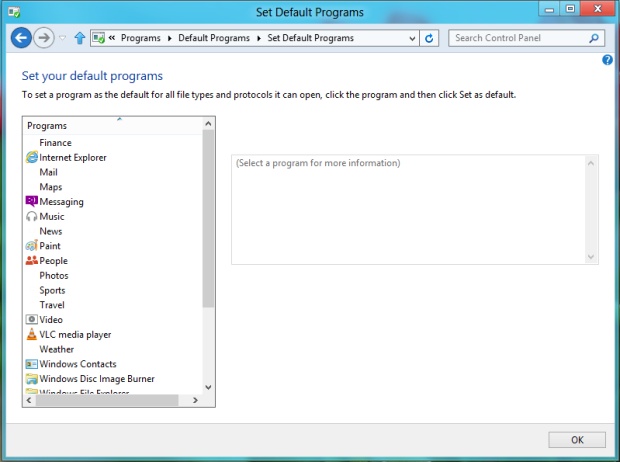620x462 pixels.
Task: Open address bar history dropdown
Action: point(412,38)
